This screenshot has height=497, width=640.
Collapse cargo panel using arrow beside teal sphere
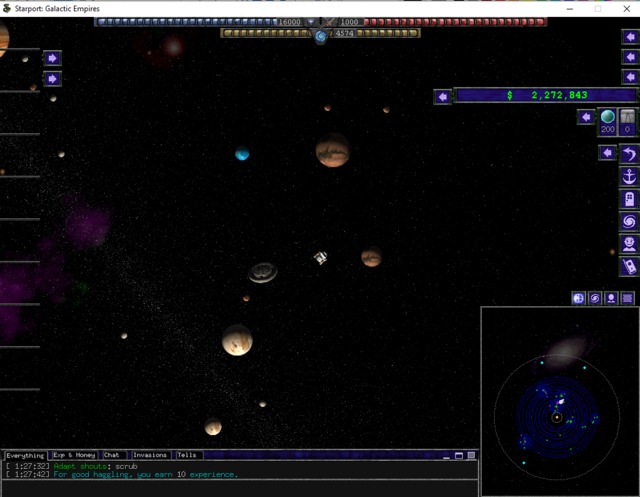coord(586,117)
